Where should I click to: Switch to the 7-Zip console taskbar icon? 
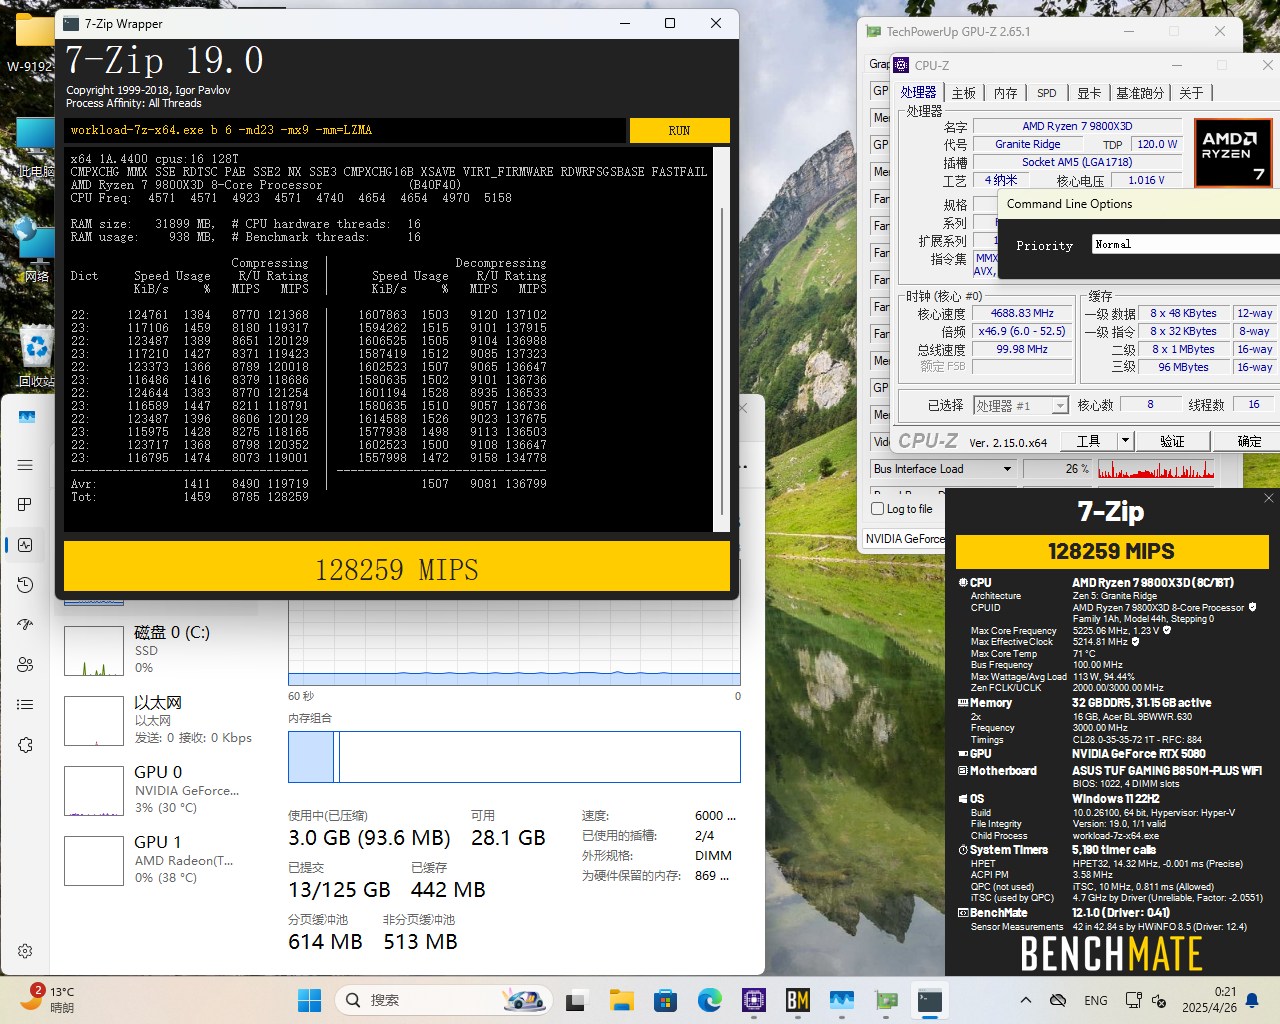(x=930, y=1000)
